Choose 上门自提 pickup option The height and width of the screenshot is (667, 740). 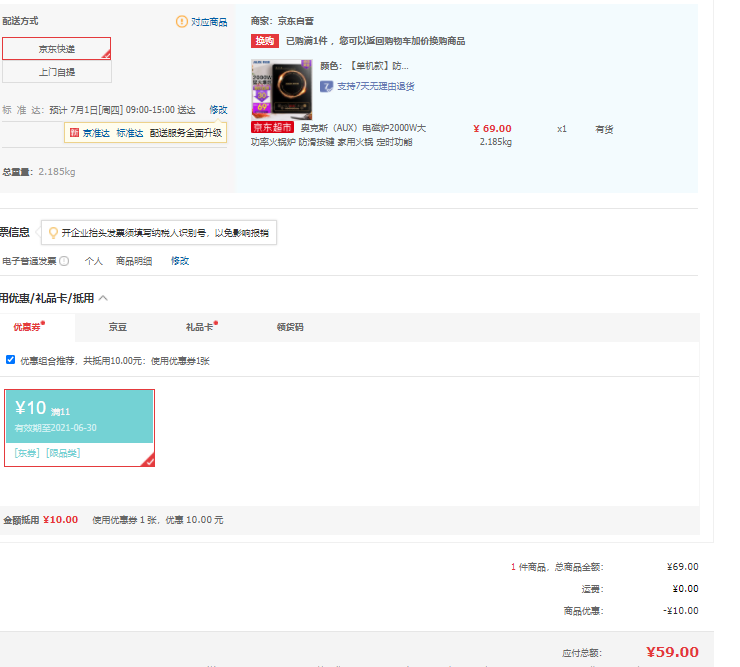57,72
